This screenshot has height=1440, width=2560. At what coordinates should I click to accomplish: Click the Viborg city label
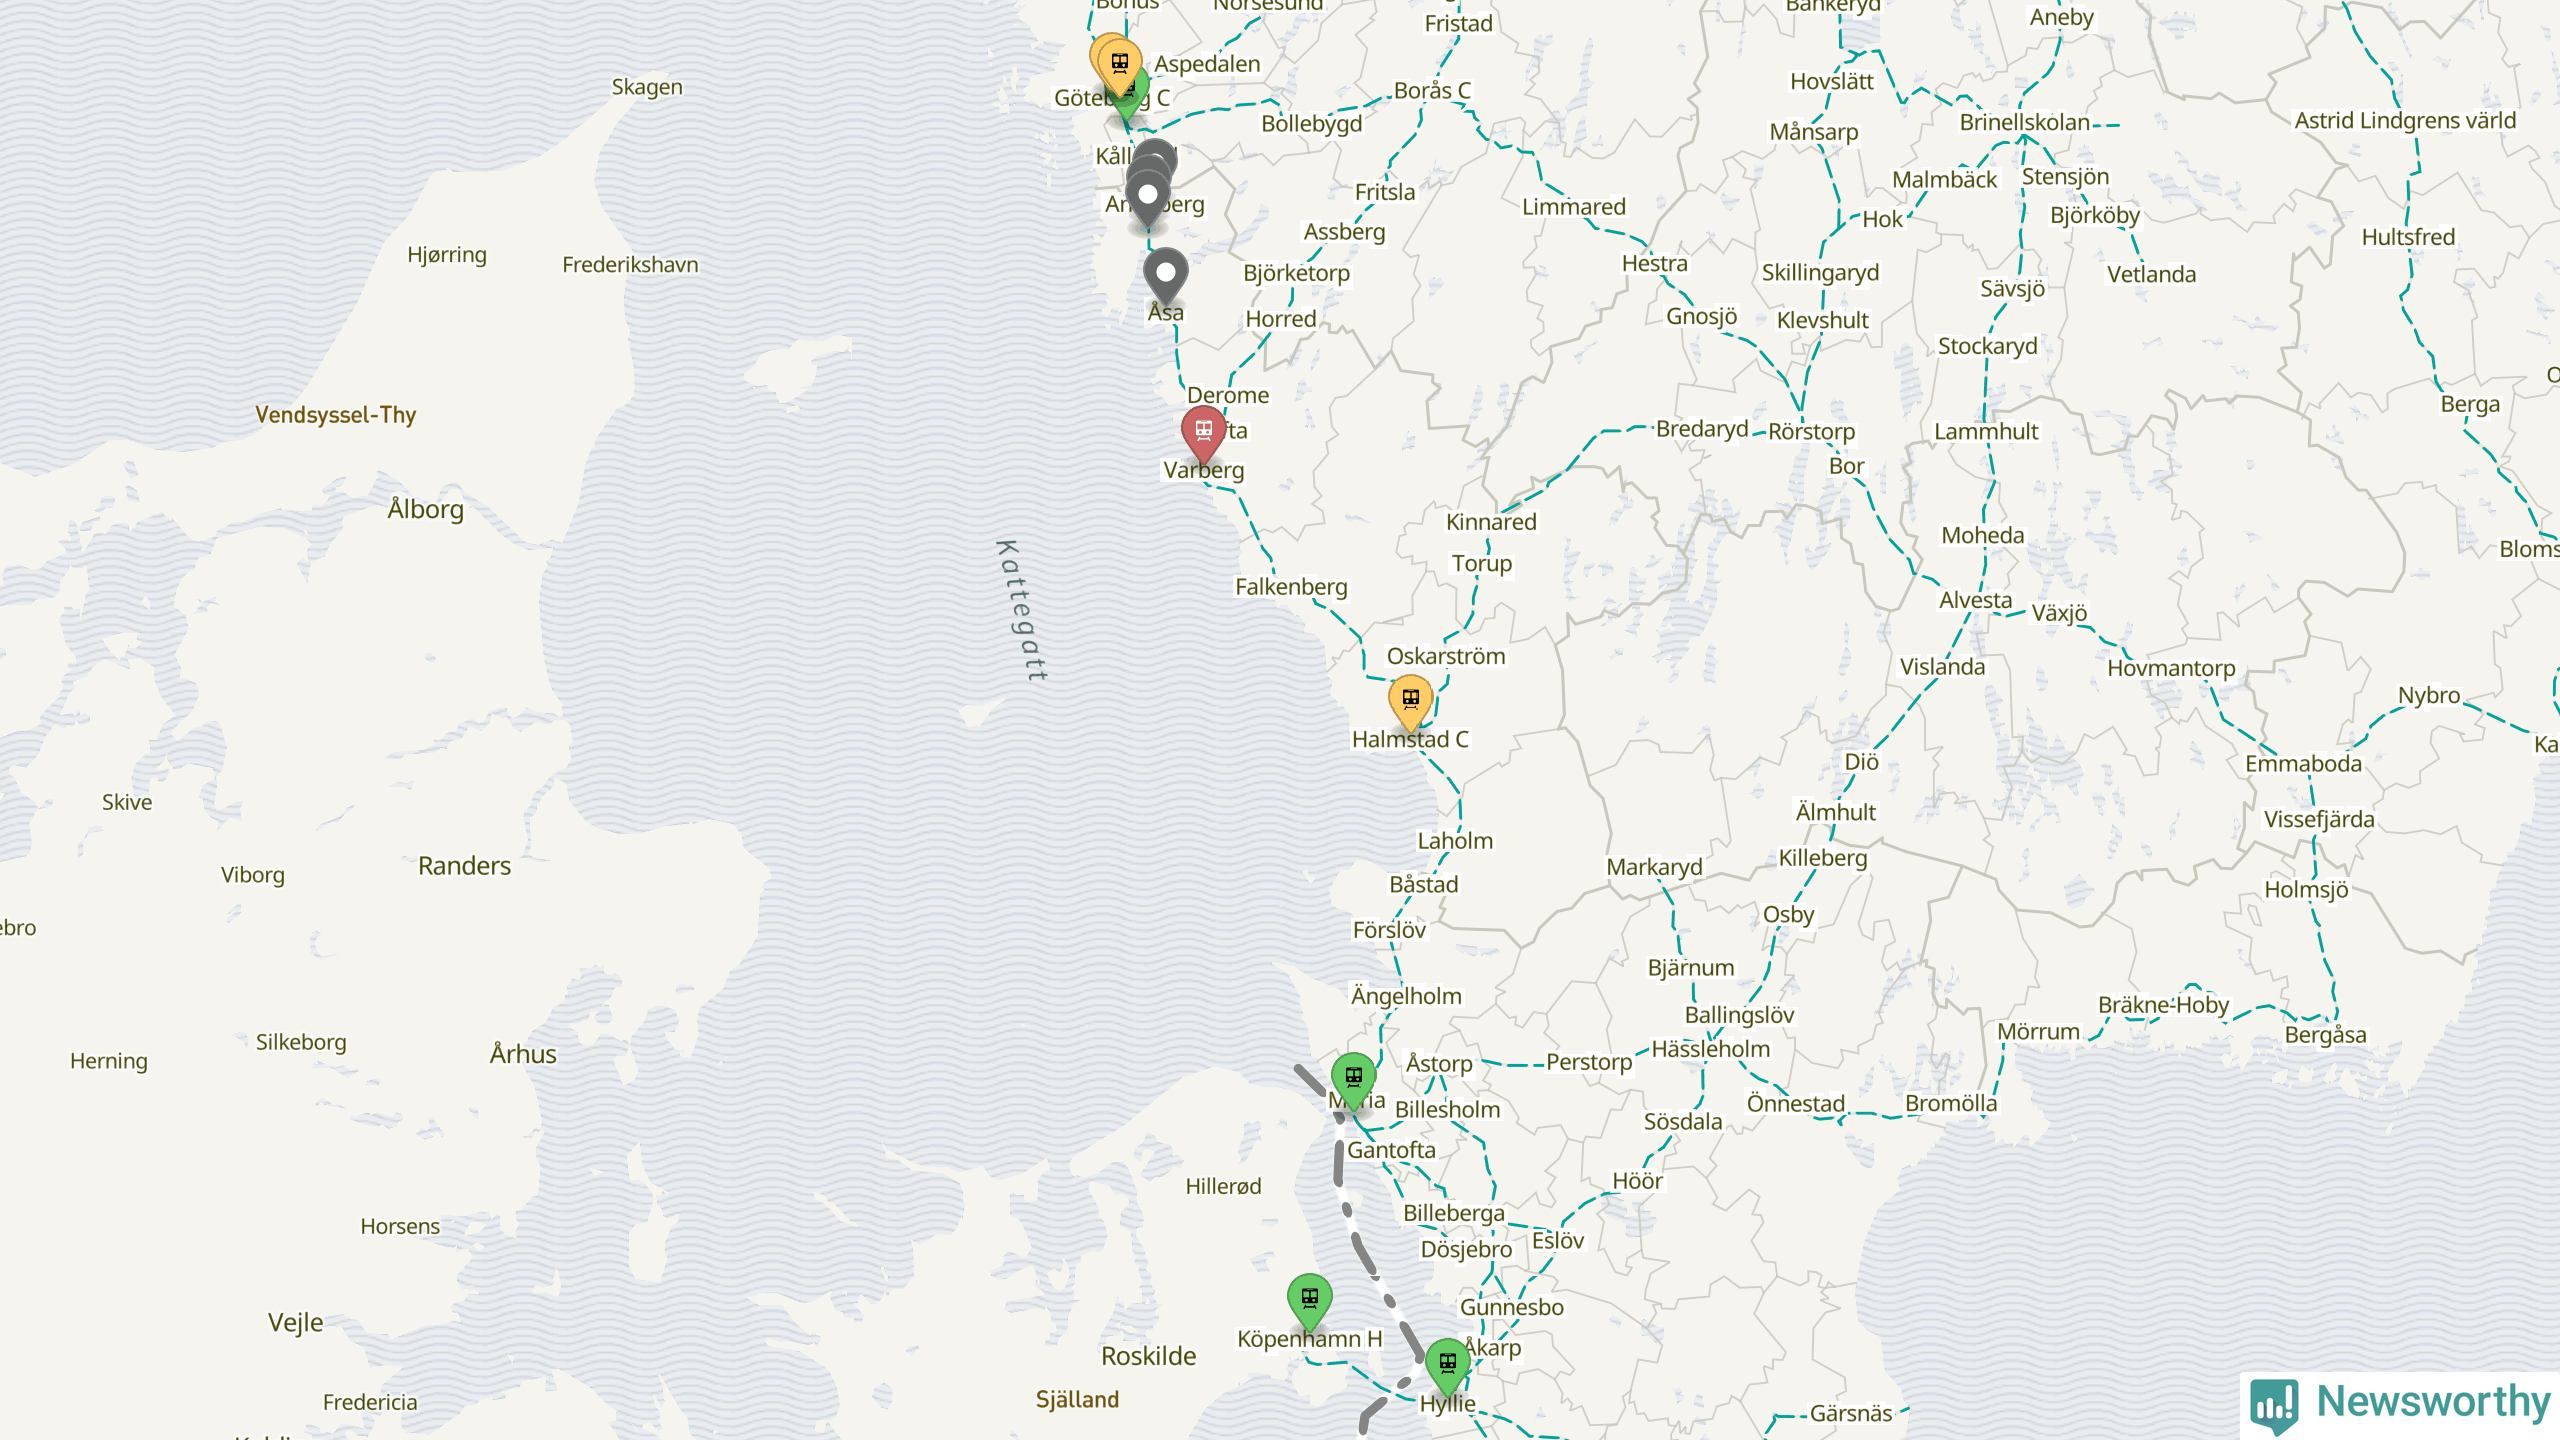253,876
